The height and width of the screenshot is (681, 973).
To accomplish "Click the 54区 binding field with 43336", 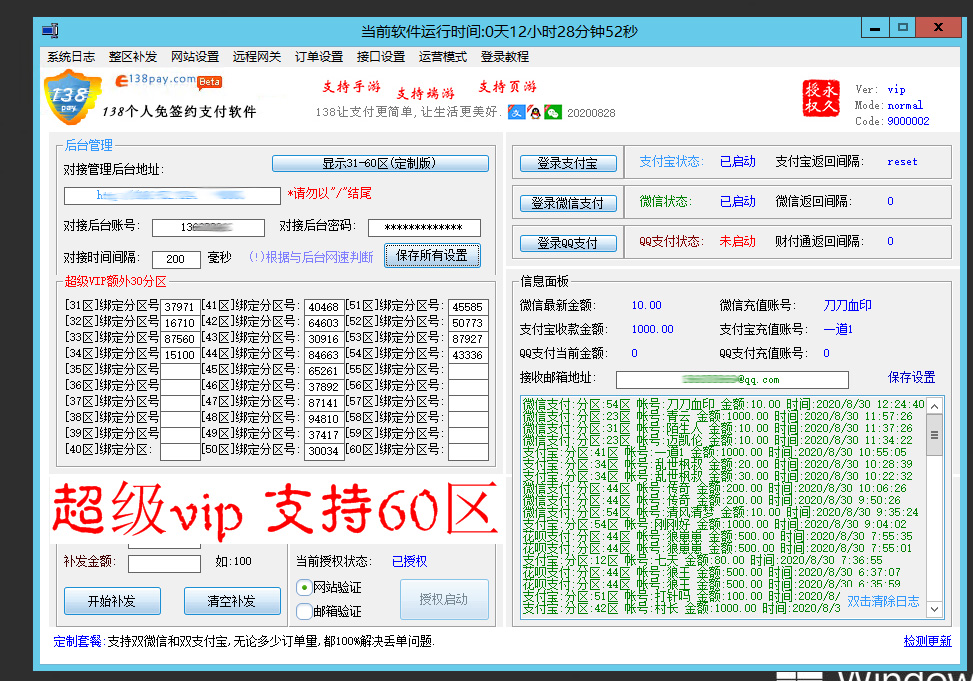I will pos(468,355).
